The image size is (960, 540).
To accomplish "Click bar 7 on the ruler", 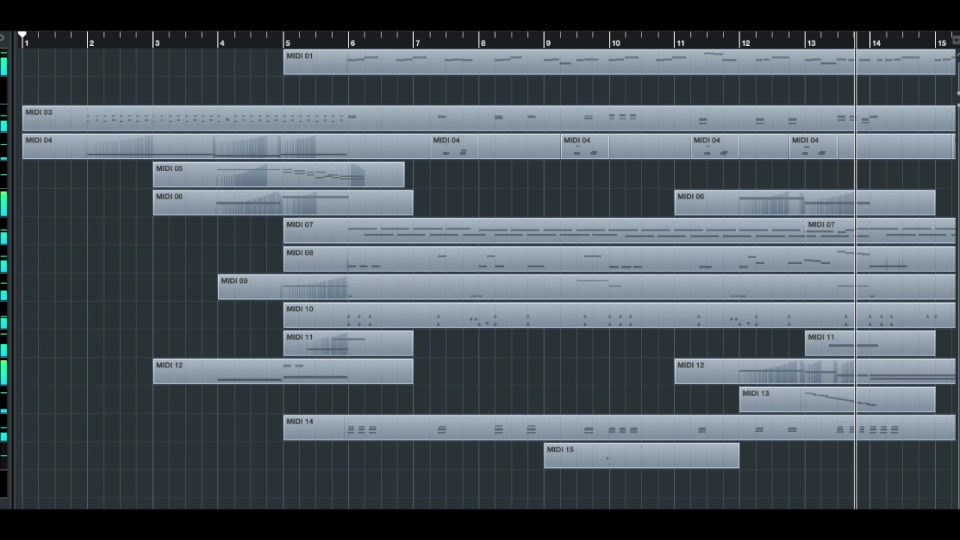I will pos(418,43).
